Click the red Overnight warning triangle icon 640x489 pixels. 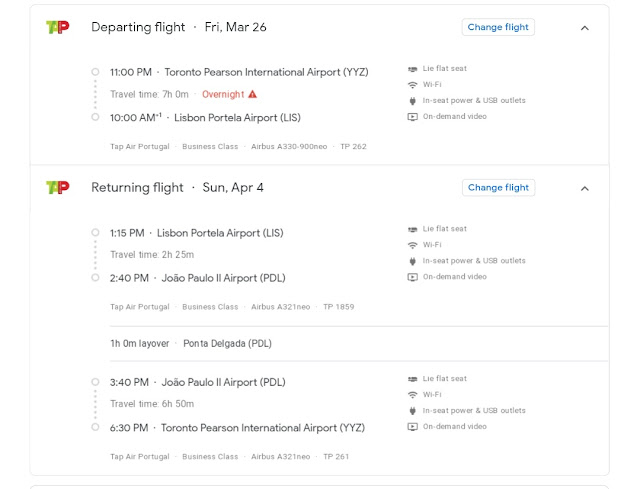(253, 94)
